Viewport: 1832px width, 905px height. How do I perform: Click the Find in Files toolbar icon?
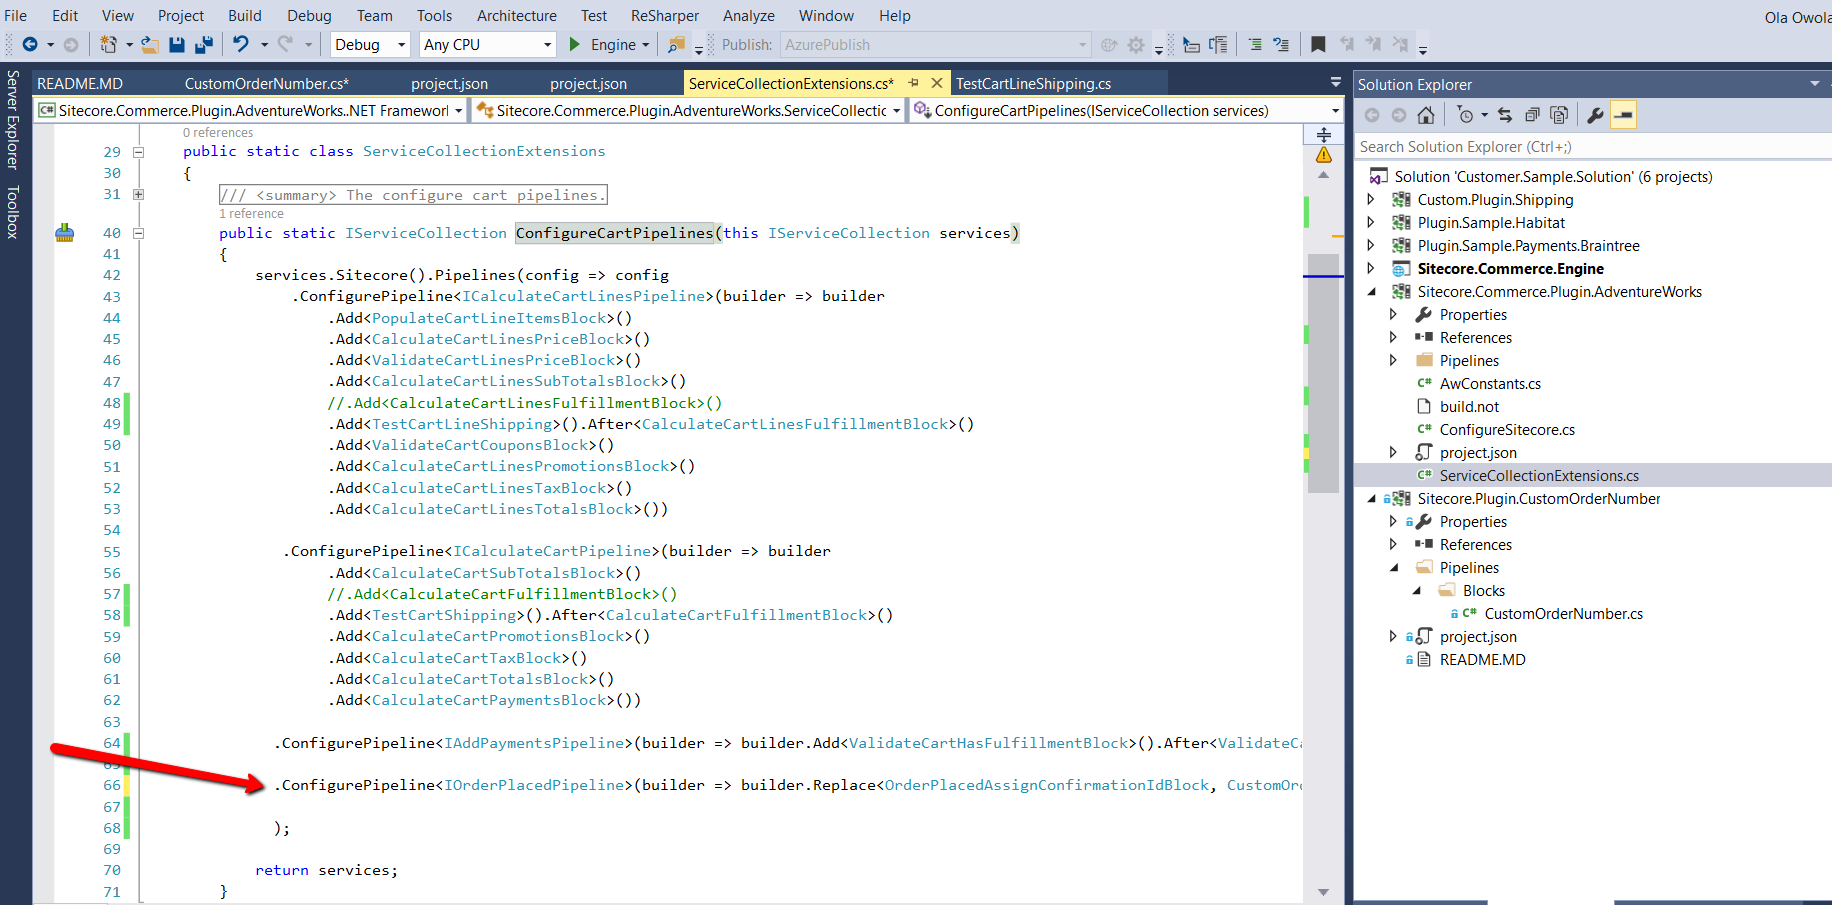(x=677, y=44)
